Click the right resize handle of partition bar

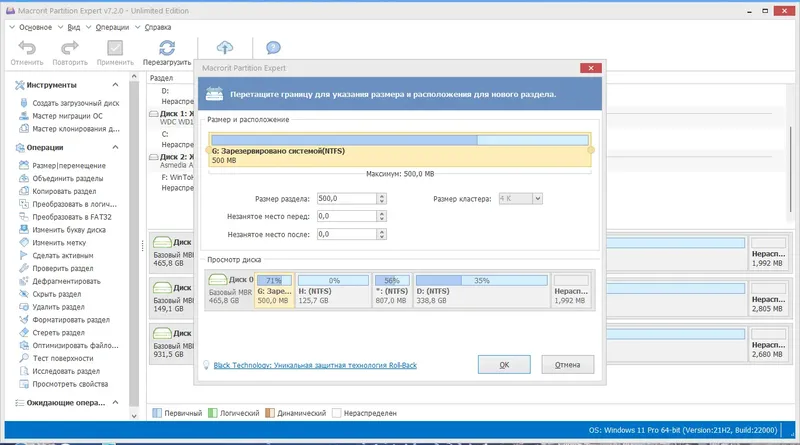pyautogui.click(x=591, y=150)
